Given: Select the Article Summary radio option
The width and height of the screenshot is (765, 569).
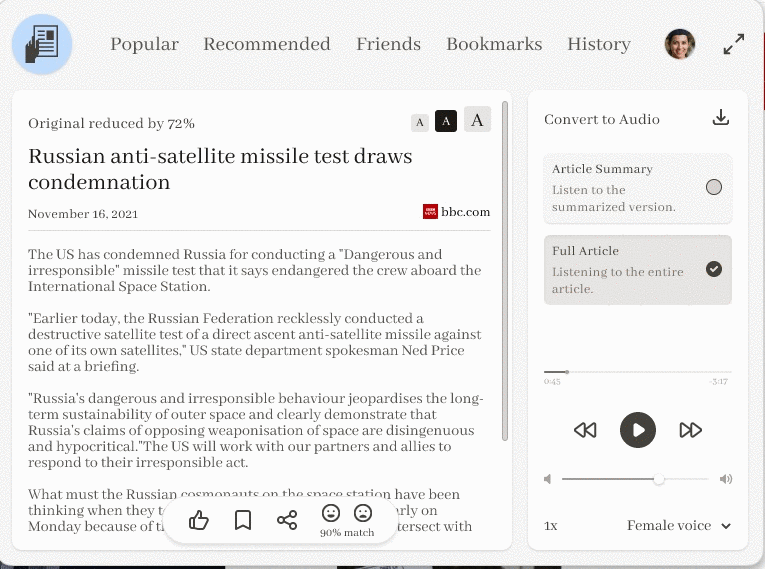Looking at the screenshot, I should pyautogui.click(x=714, y=187).
